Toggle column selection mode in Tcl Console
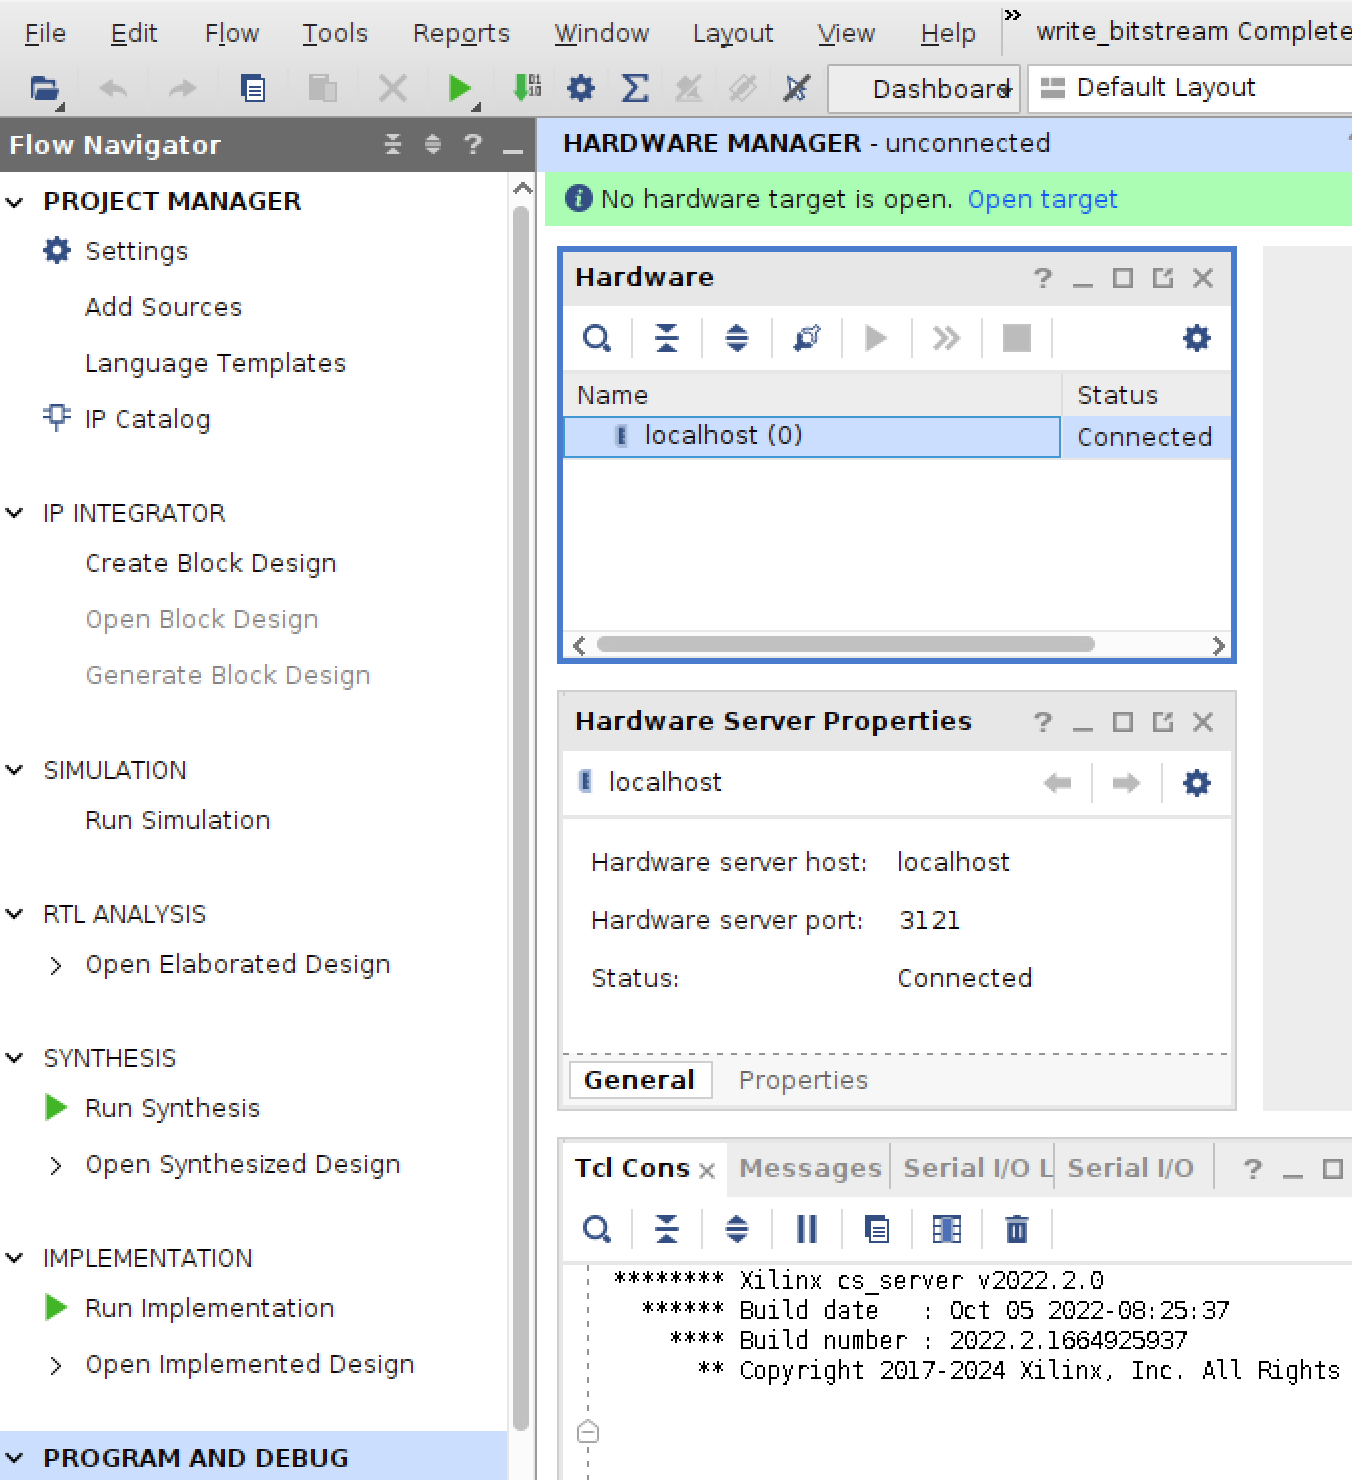The width and height of the screenshot is (1352, 1480). tap(947, 1229)
